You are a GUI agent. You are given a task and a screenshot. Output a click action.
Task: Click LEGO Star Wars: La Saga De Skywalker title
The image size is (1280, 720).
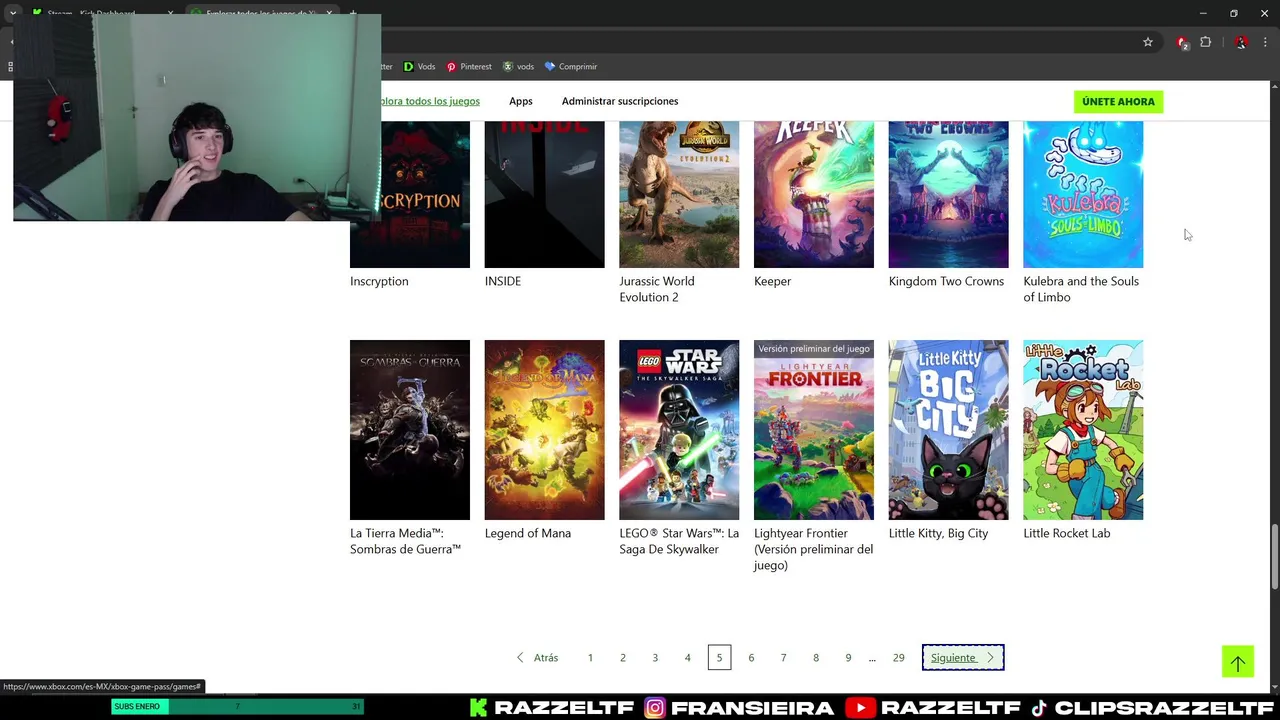pos(679,541)
